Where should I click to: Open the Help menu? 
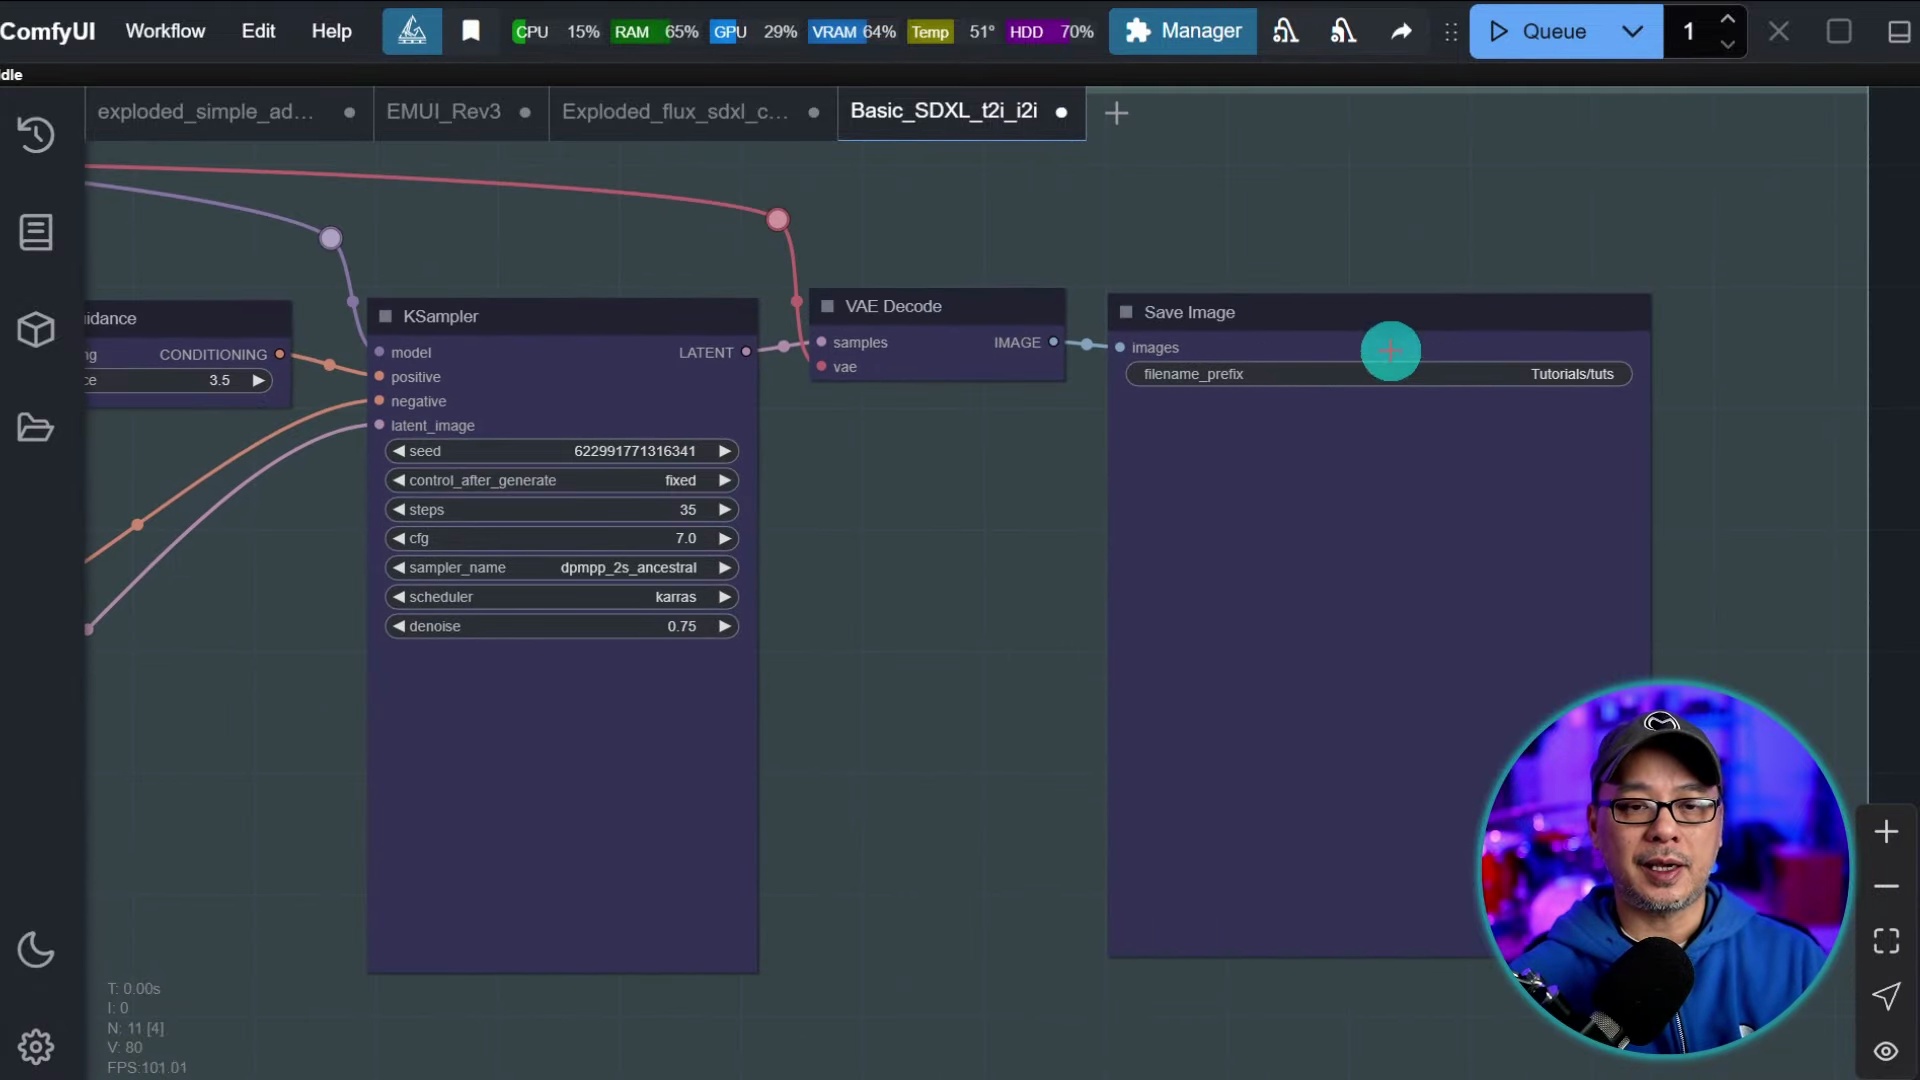pos(331,31)
